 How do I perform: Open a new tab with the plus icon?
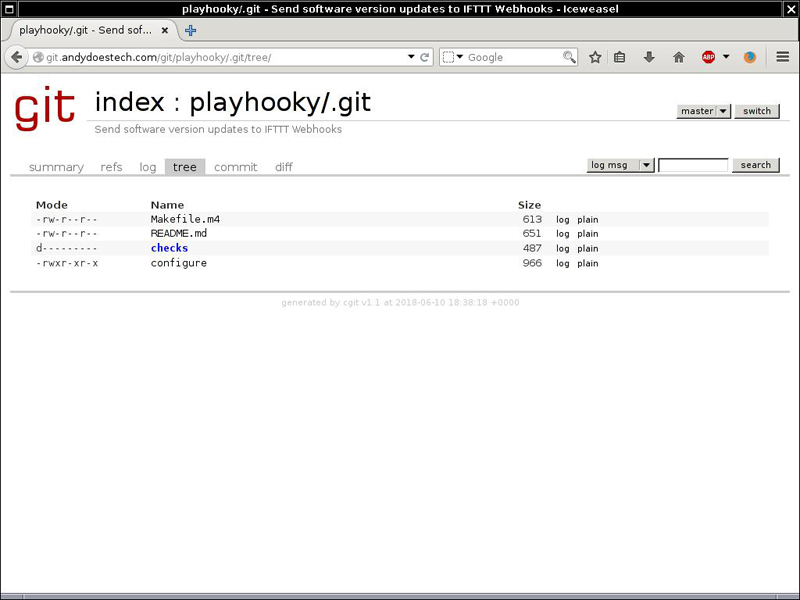190,31
